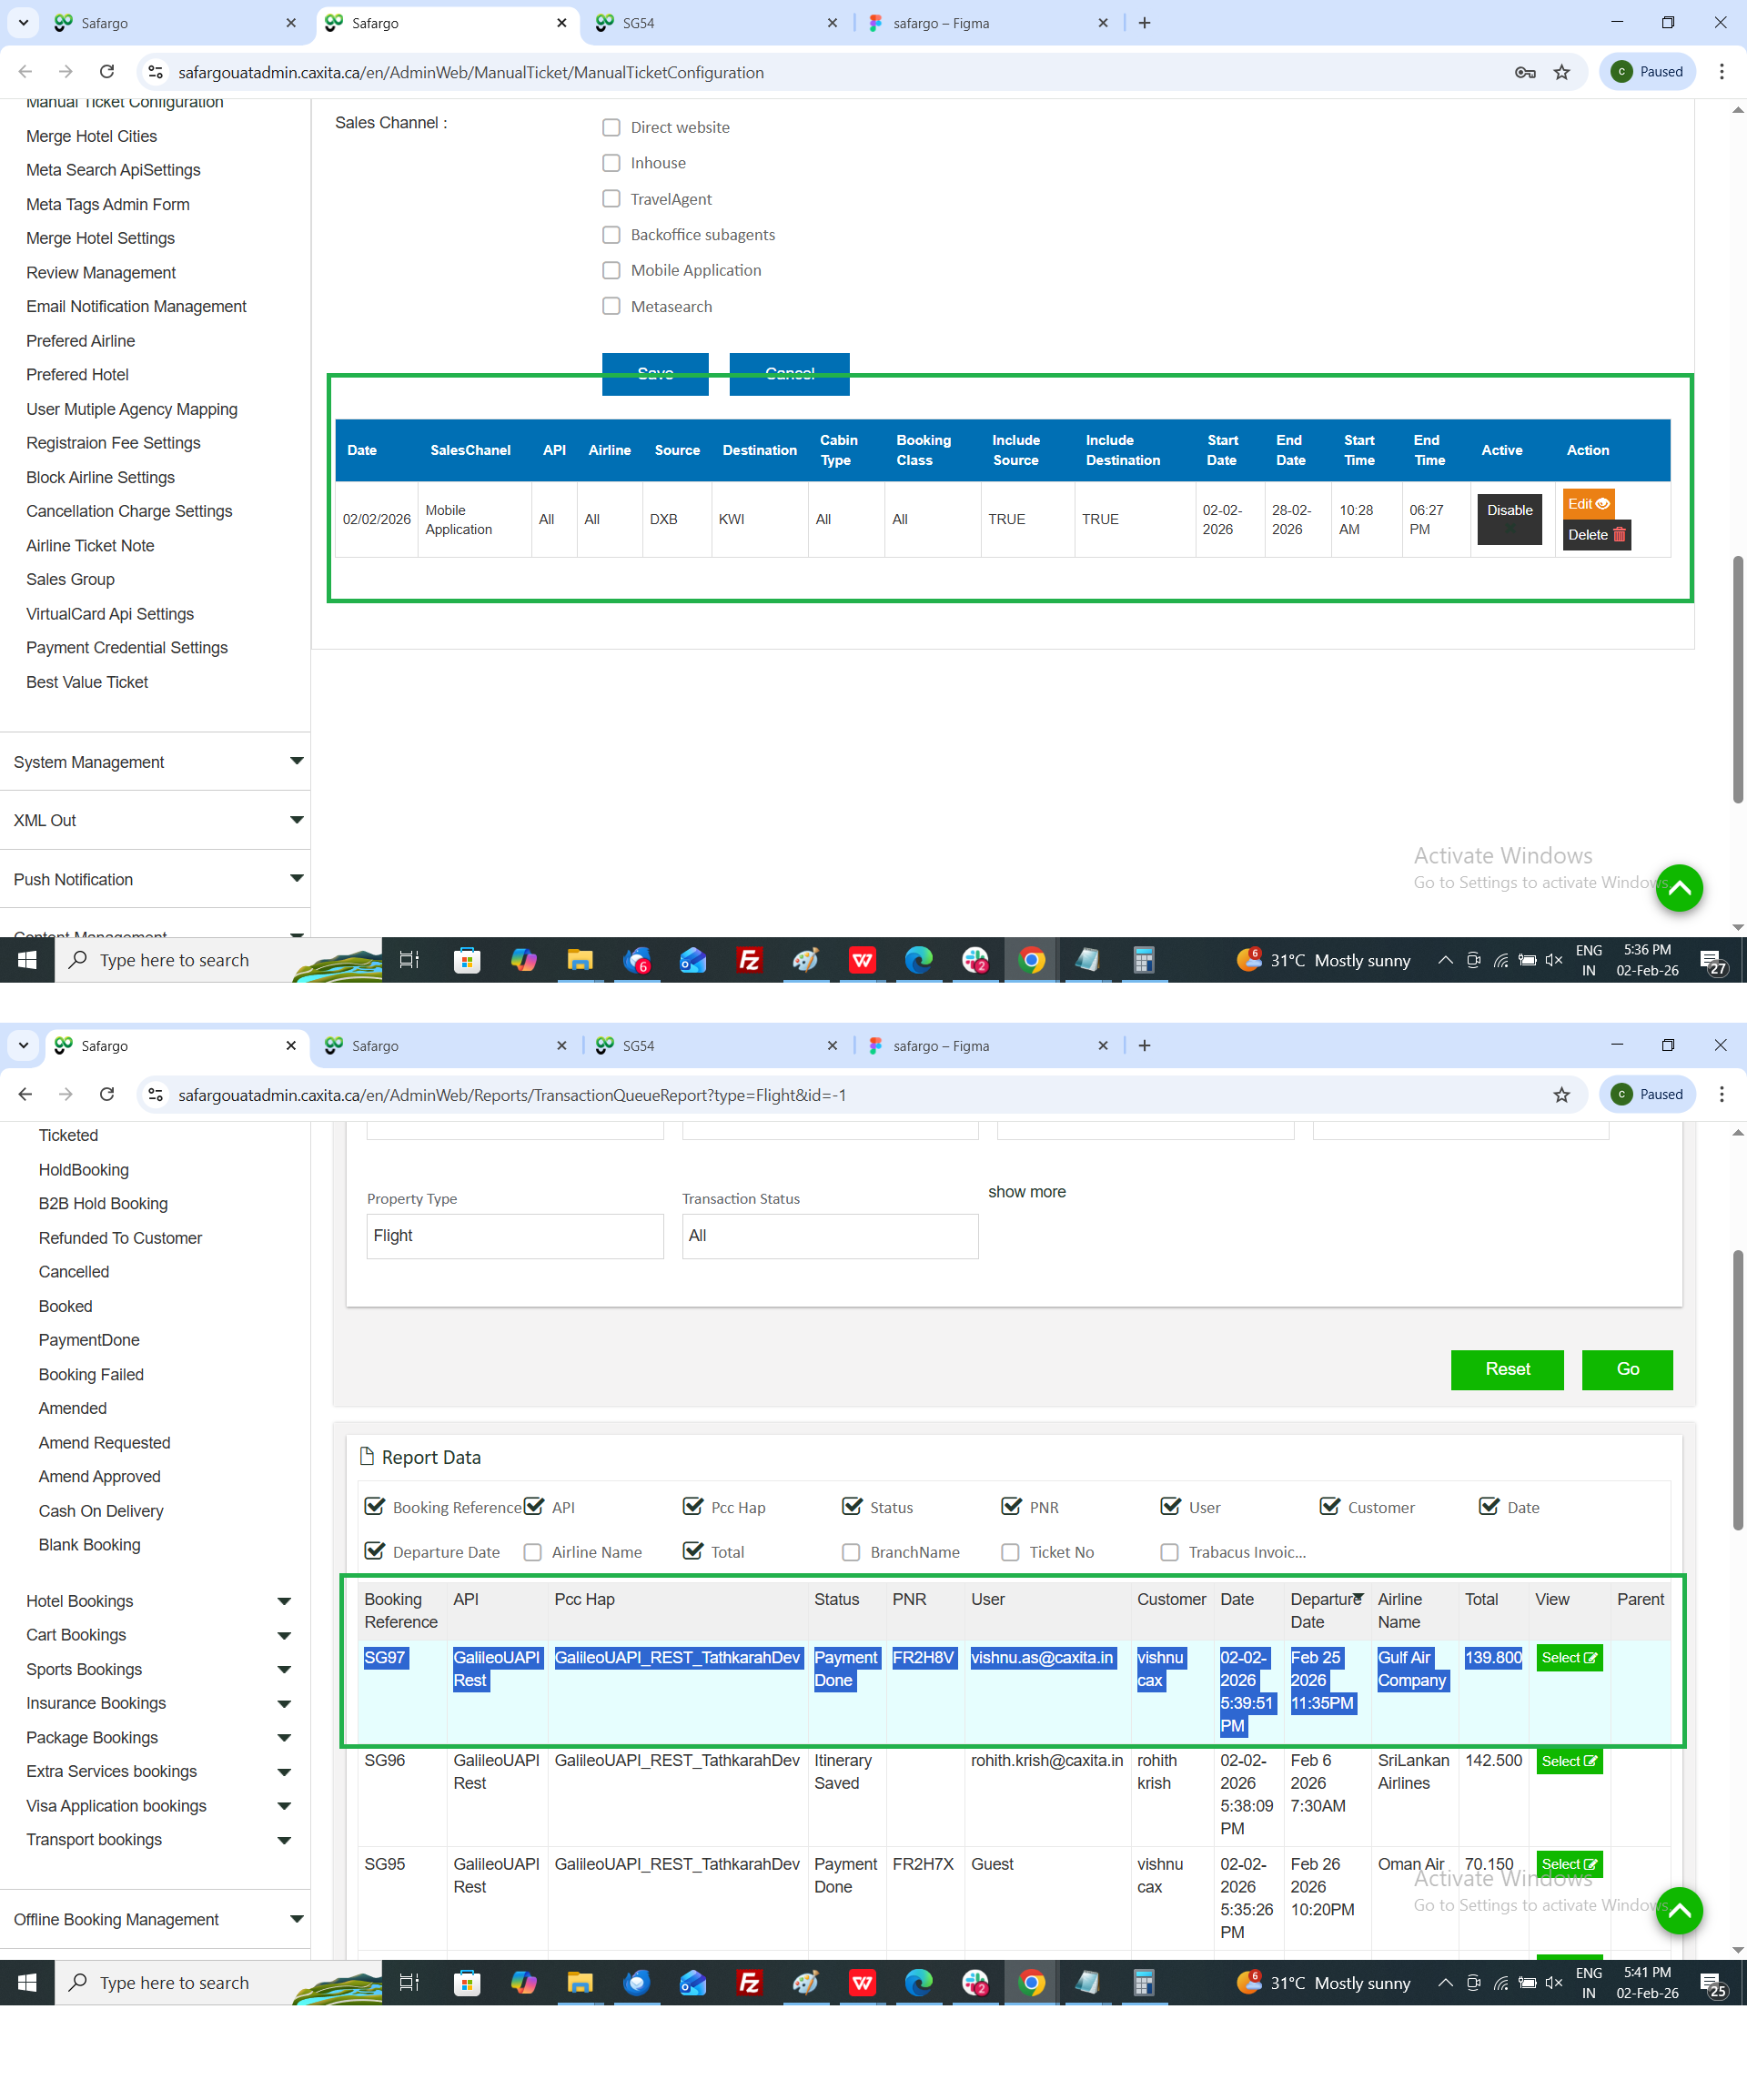Image resolution: width=1747 pixels, height=2100 pixels.
Task: Open Block Airline Settings menu item
Action: click(x=100, y=477)
